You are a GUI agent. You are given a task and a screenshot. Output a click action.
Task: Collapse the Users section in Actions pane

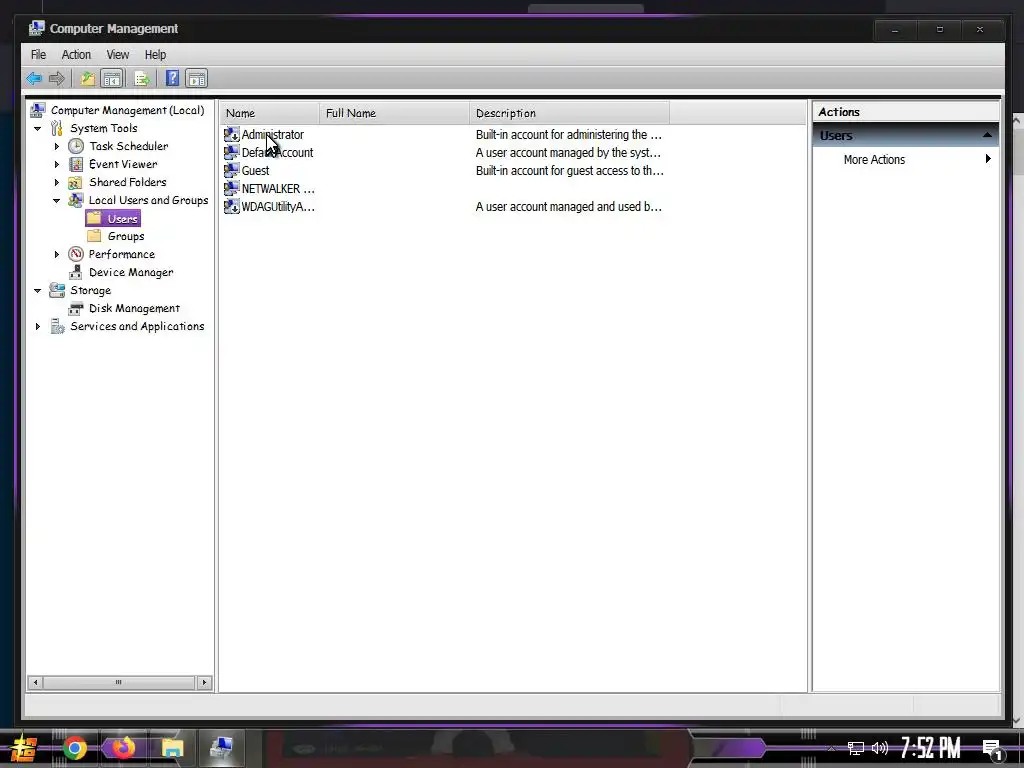point(987,135)
